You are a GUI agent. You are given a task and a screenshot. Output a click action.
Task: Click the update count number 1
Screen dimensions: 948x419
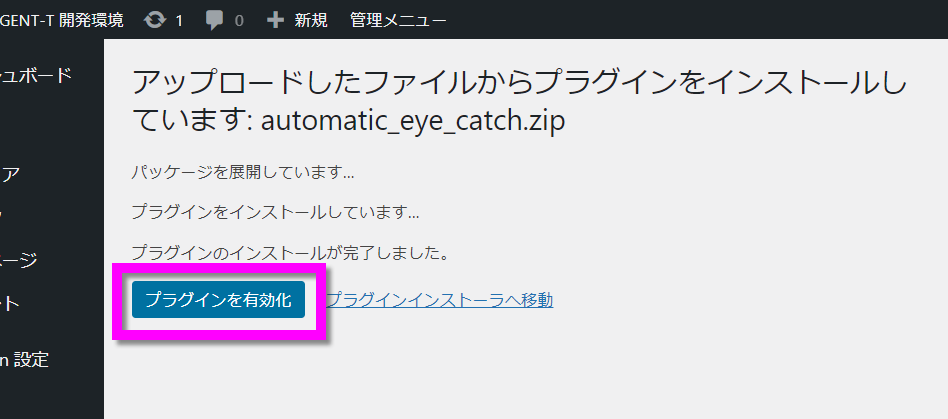(179, 20)
